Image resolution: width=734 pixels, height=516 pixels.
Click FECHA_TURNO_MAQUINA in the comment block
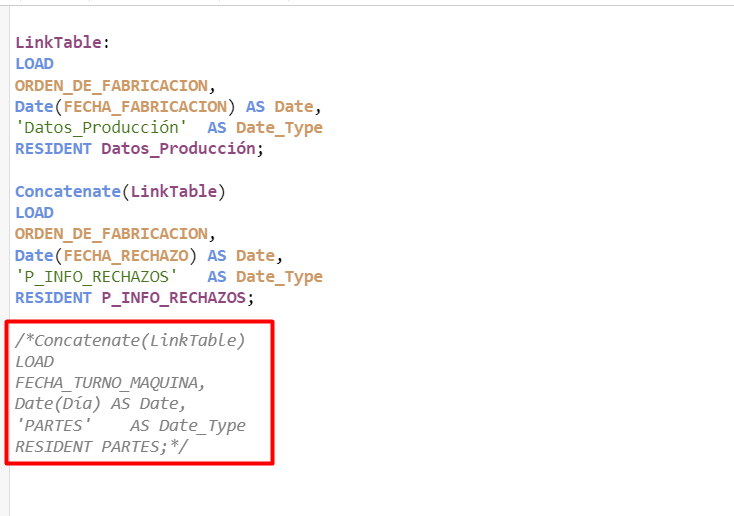point(110,382)
